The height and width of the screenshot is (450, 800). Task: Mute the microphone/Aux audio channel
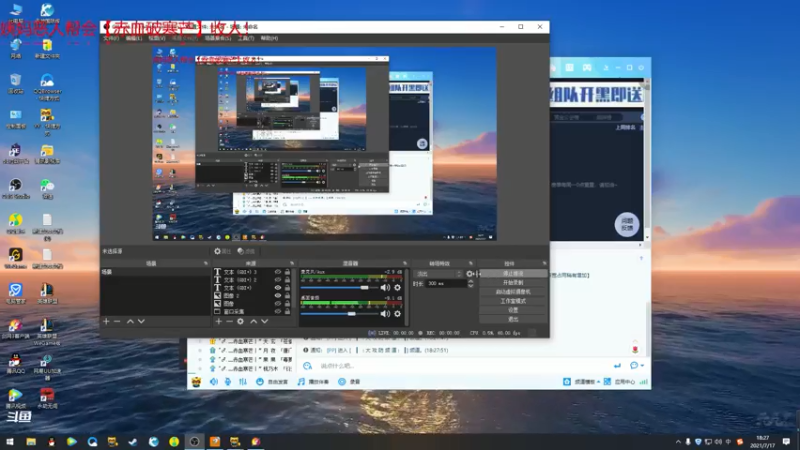click(385, 288)
